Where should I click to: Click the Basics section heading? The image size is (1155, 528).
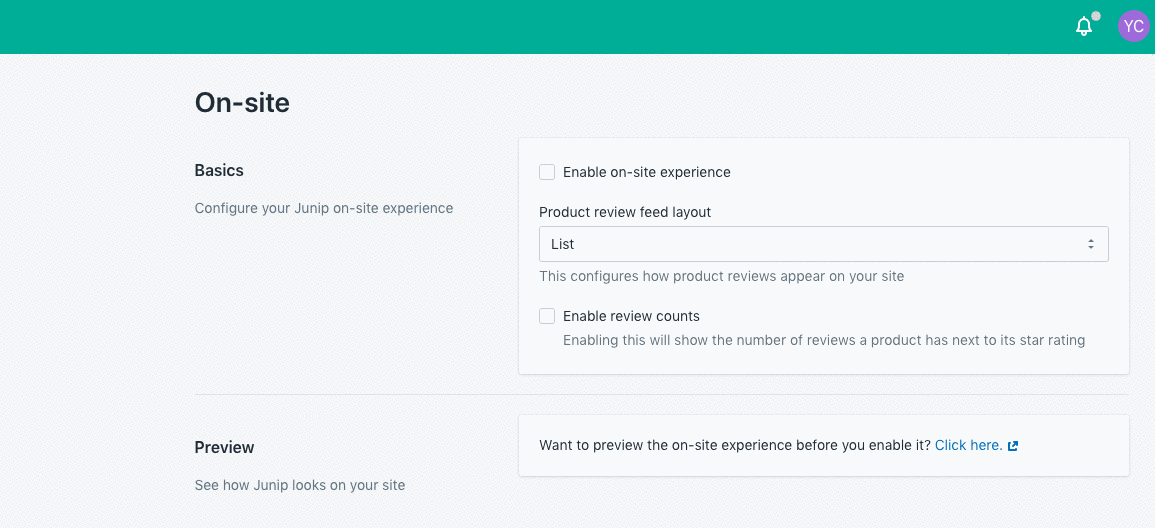click(219, 170)
